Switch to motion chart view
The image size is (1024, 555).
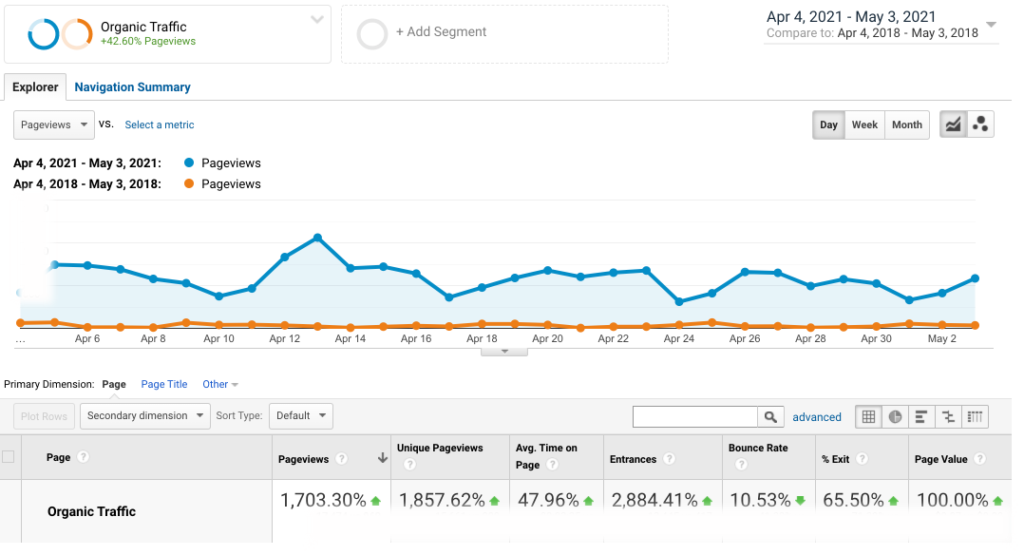click(981, 125)
